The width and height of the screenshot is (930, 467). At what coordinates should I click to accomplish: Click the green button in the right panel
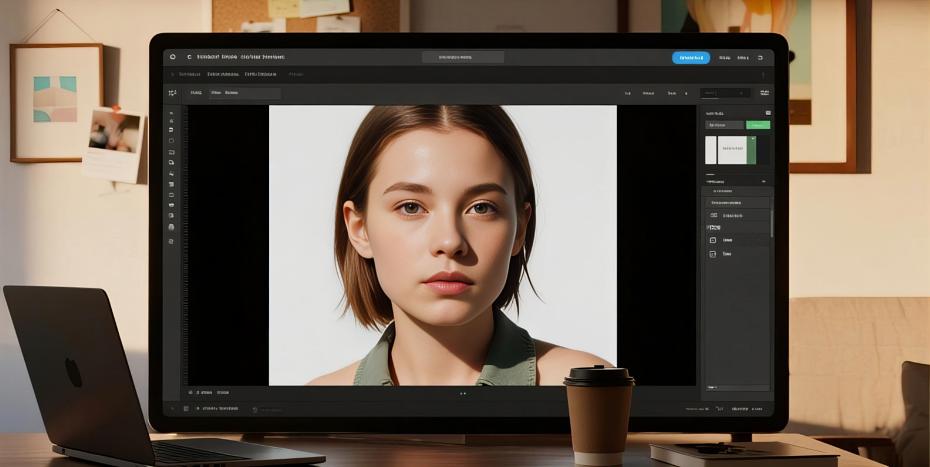click(x=758, y=125)
